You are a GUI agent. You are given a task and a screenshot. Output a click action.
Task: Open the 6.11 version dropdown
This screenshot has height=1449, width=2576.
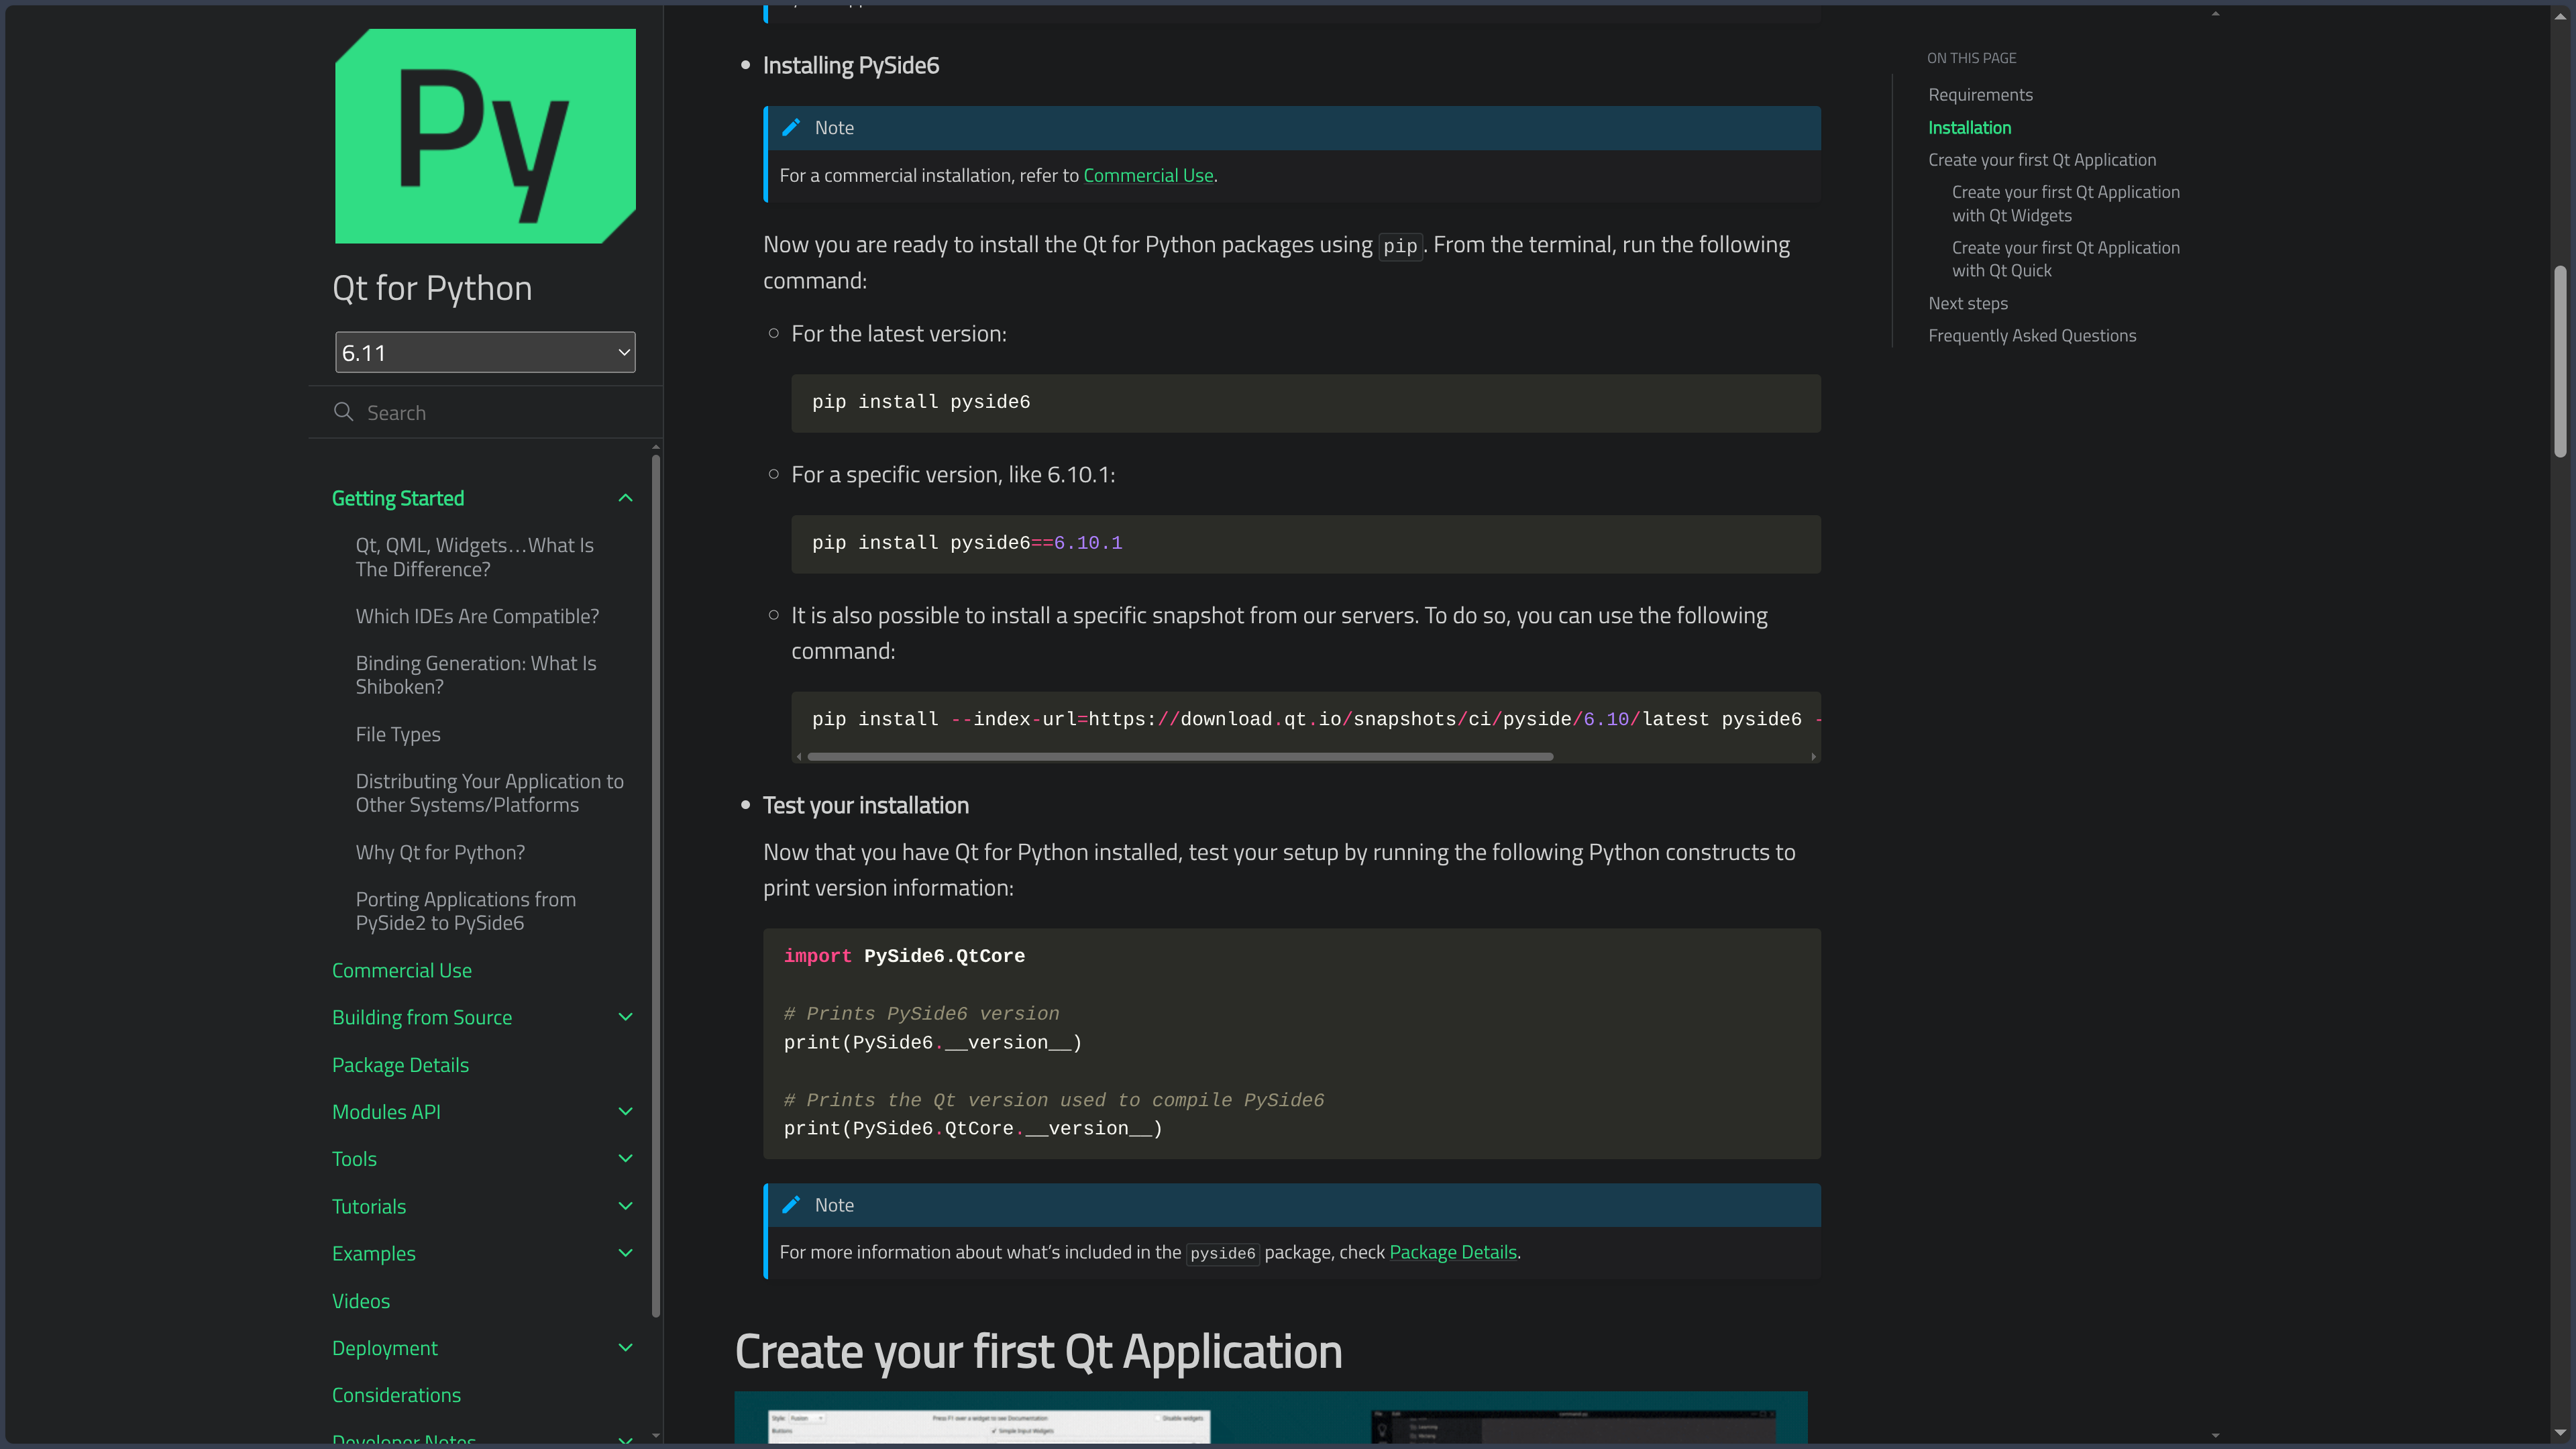tap(485, 352)
